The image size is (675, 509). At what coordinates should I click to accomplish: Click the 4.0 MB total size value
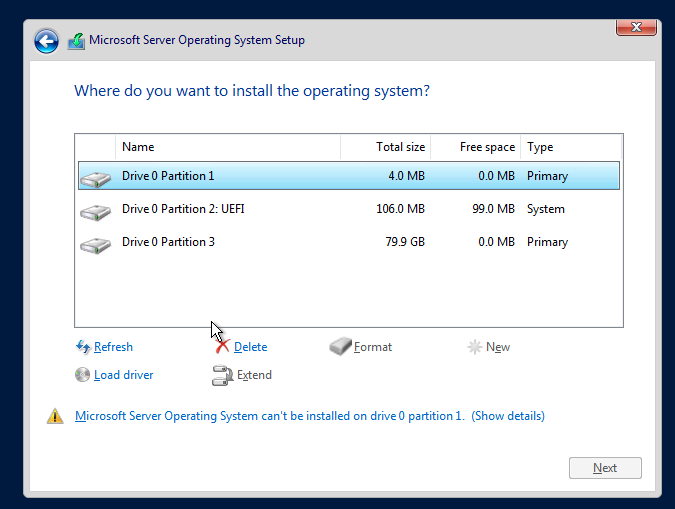tap(406, 176)
